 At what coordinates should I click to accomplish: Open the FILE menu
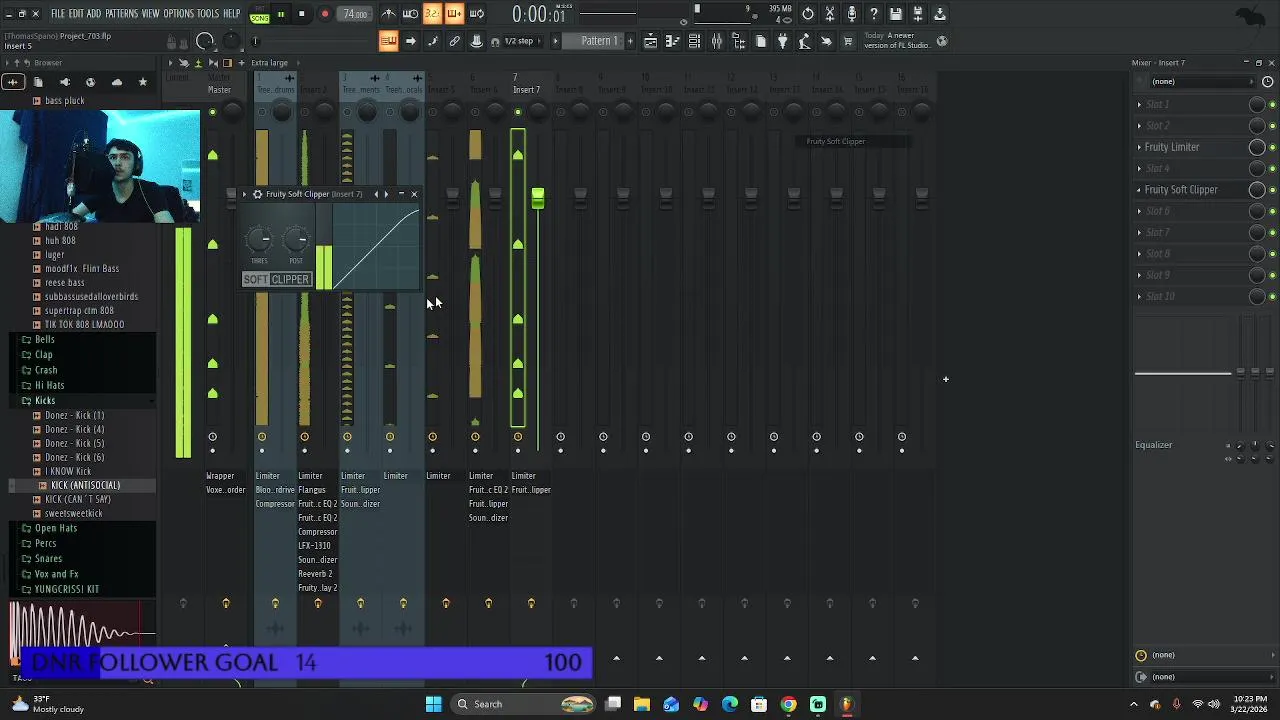tap(57, 14)
